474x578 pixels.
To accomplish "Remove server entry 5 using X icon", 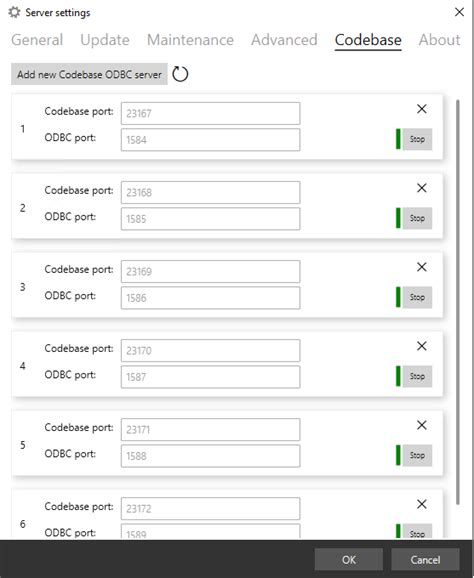I will click(422, 425).
